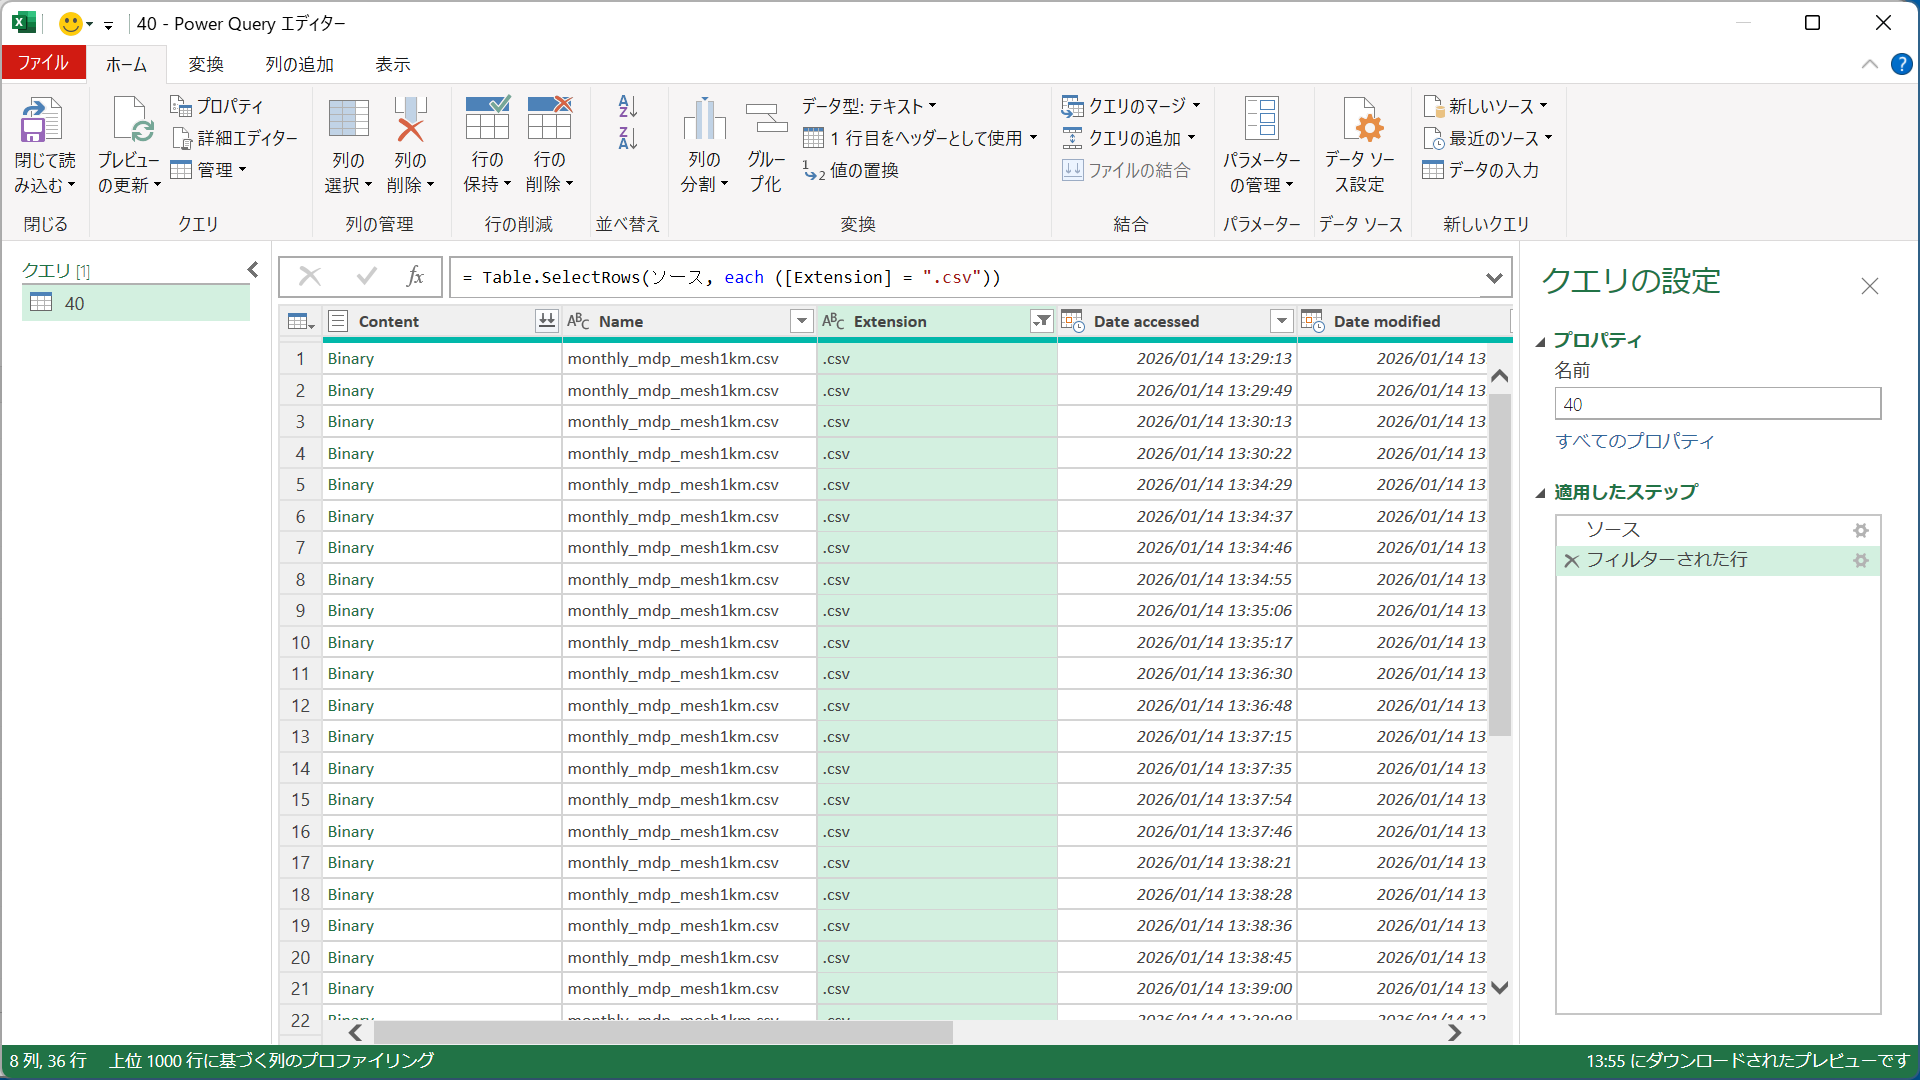The height and width of the screenshot is (1080, 1920).
Task: Click the Split Column (列の分割) icon
Action: click(704, 120)
